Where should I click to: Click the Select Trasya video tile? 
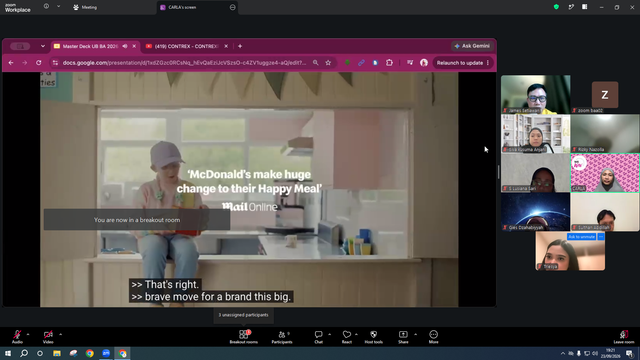(x=570, y=251)
